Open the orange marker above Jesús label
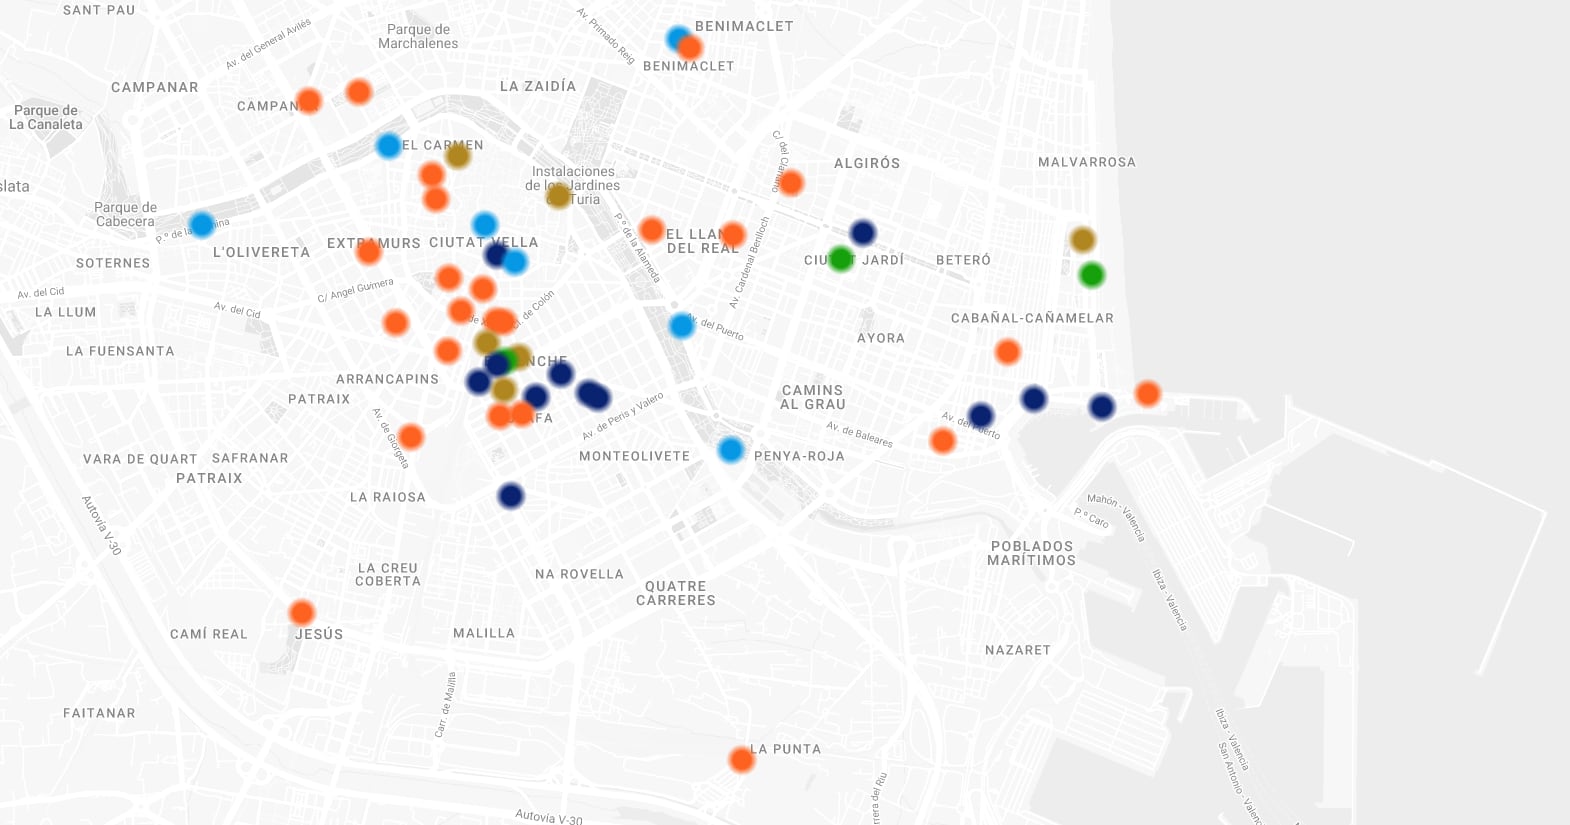 click(x=302, y=613)
